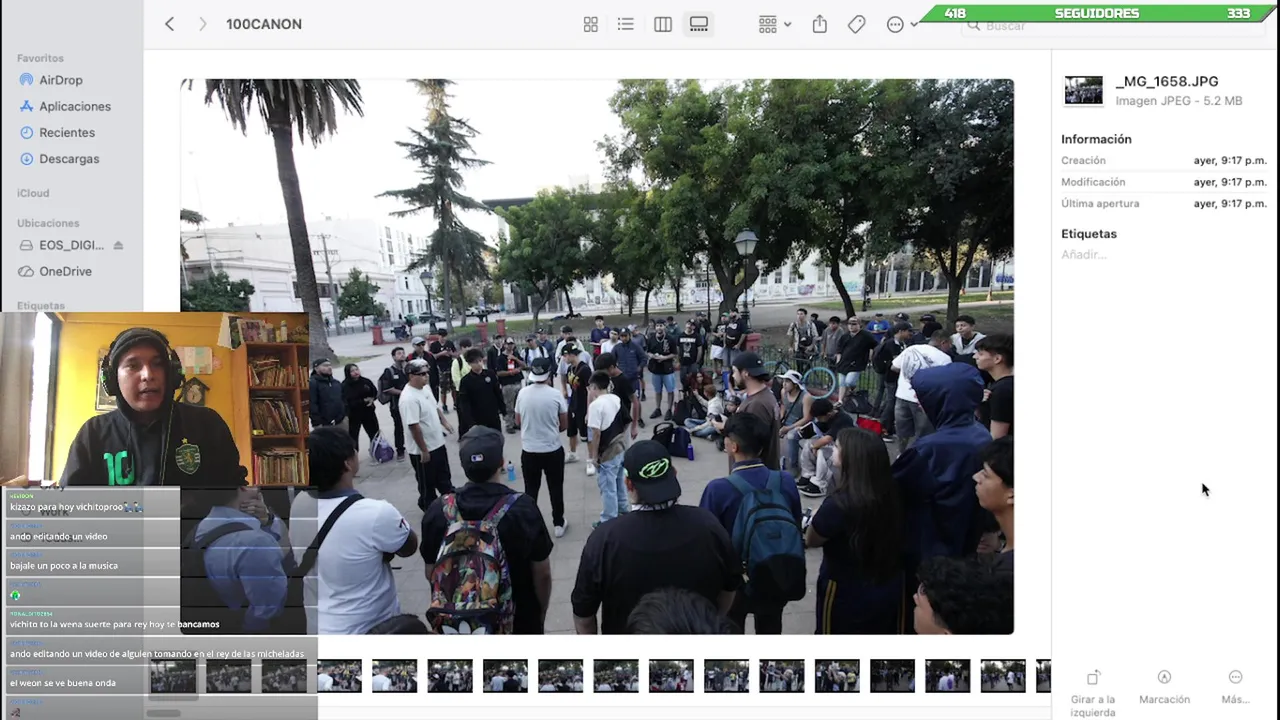This screenshot has height=720, width=1280.
Task: Click the webcam overlay video
Action: [x=155, y=400]
